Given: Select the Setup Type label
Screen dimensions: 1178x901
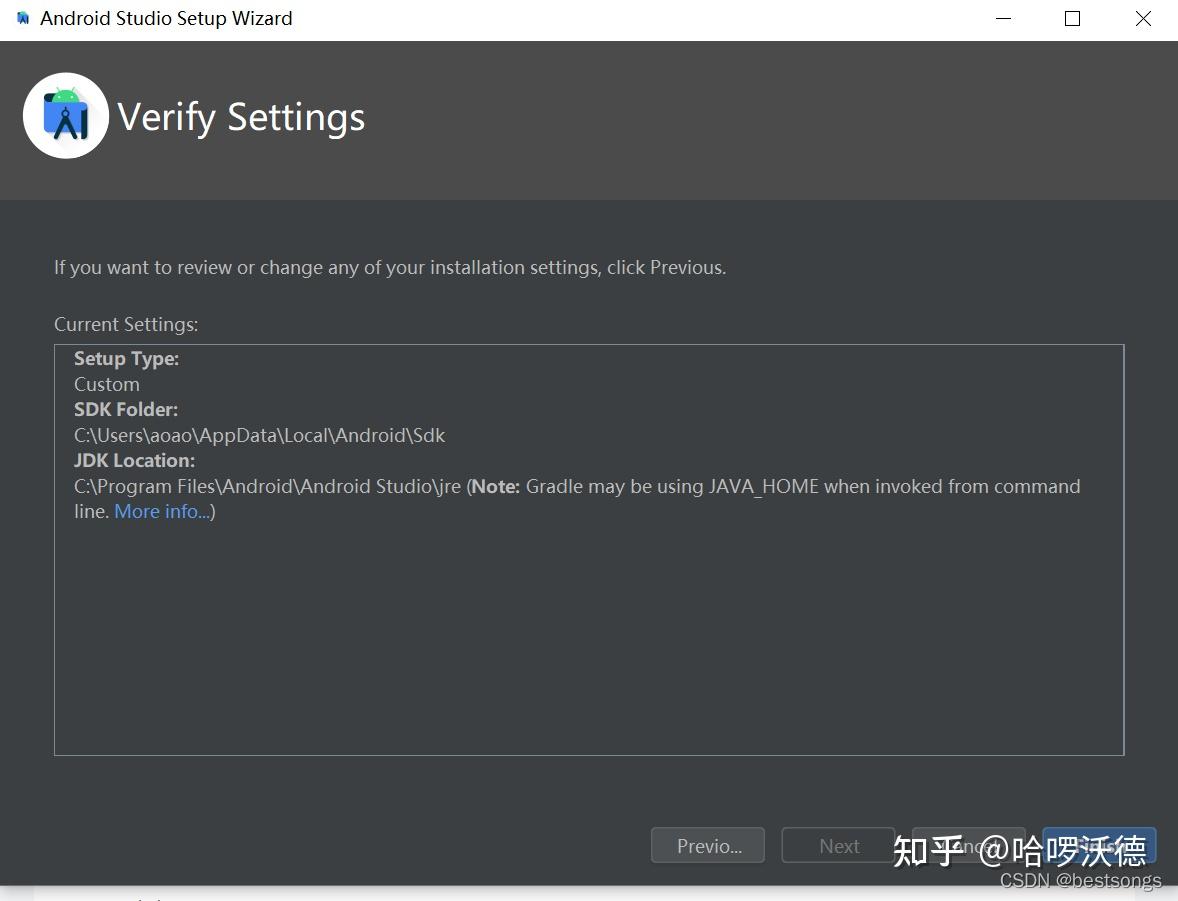Looking at the screenshot, I should pos(126,359).
